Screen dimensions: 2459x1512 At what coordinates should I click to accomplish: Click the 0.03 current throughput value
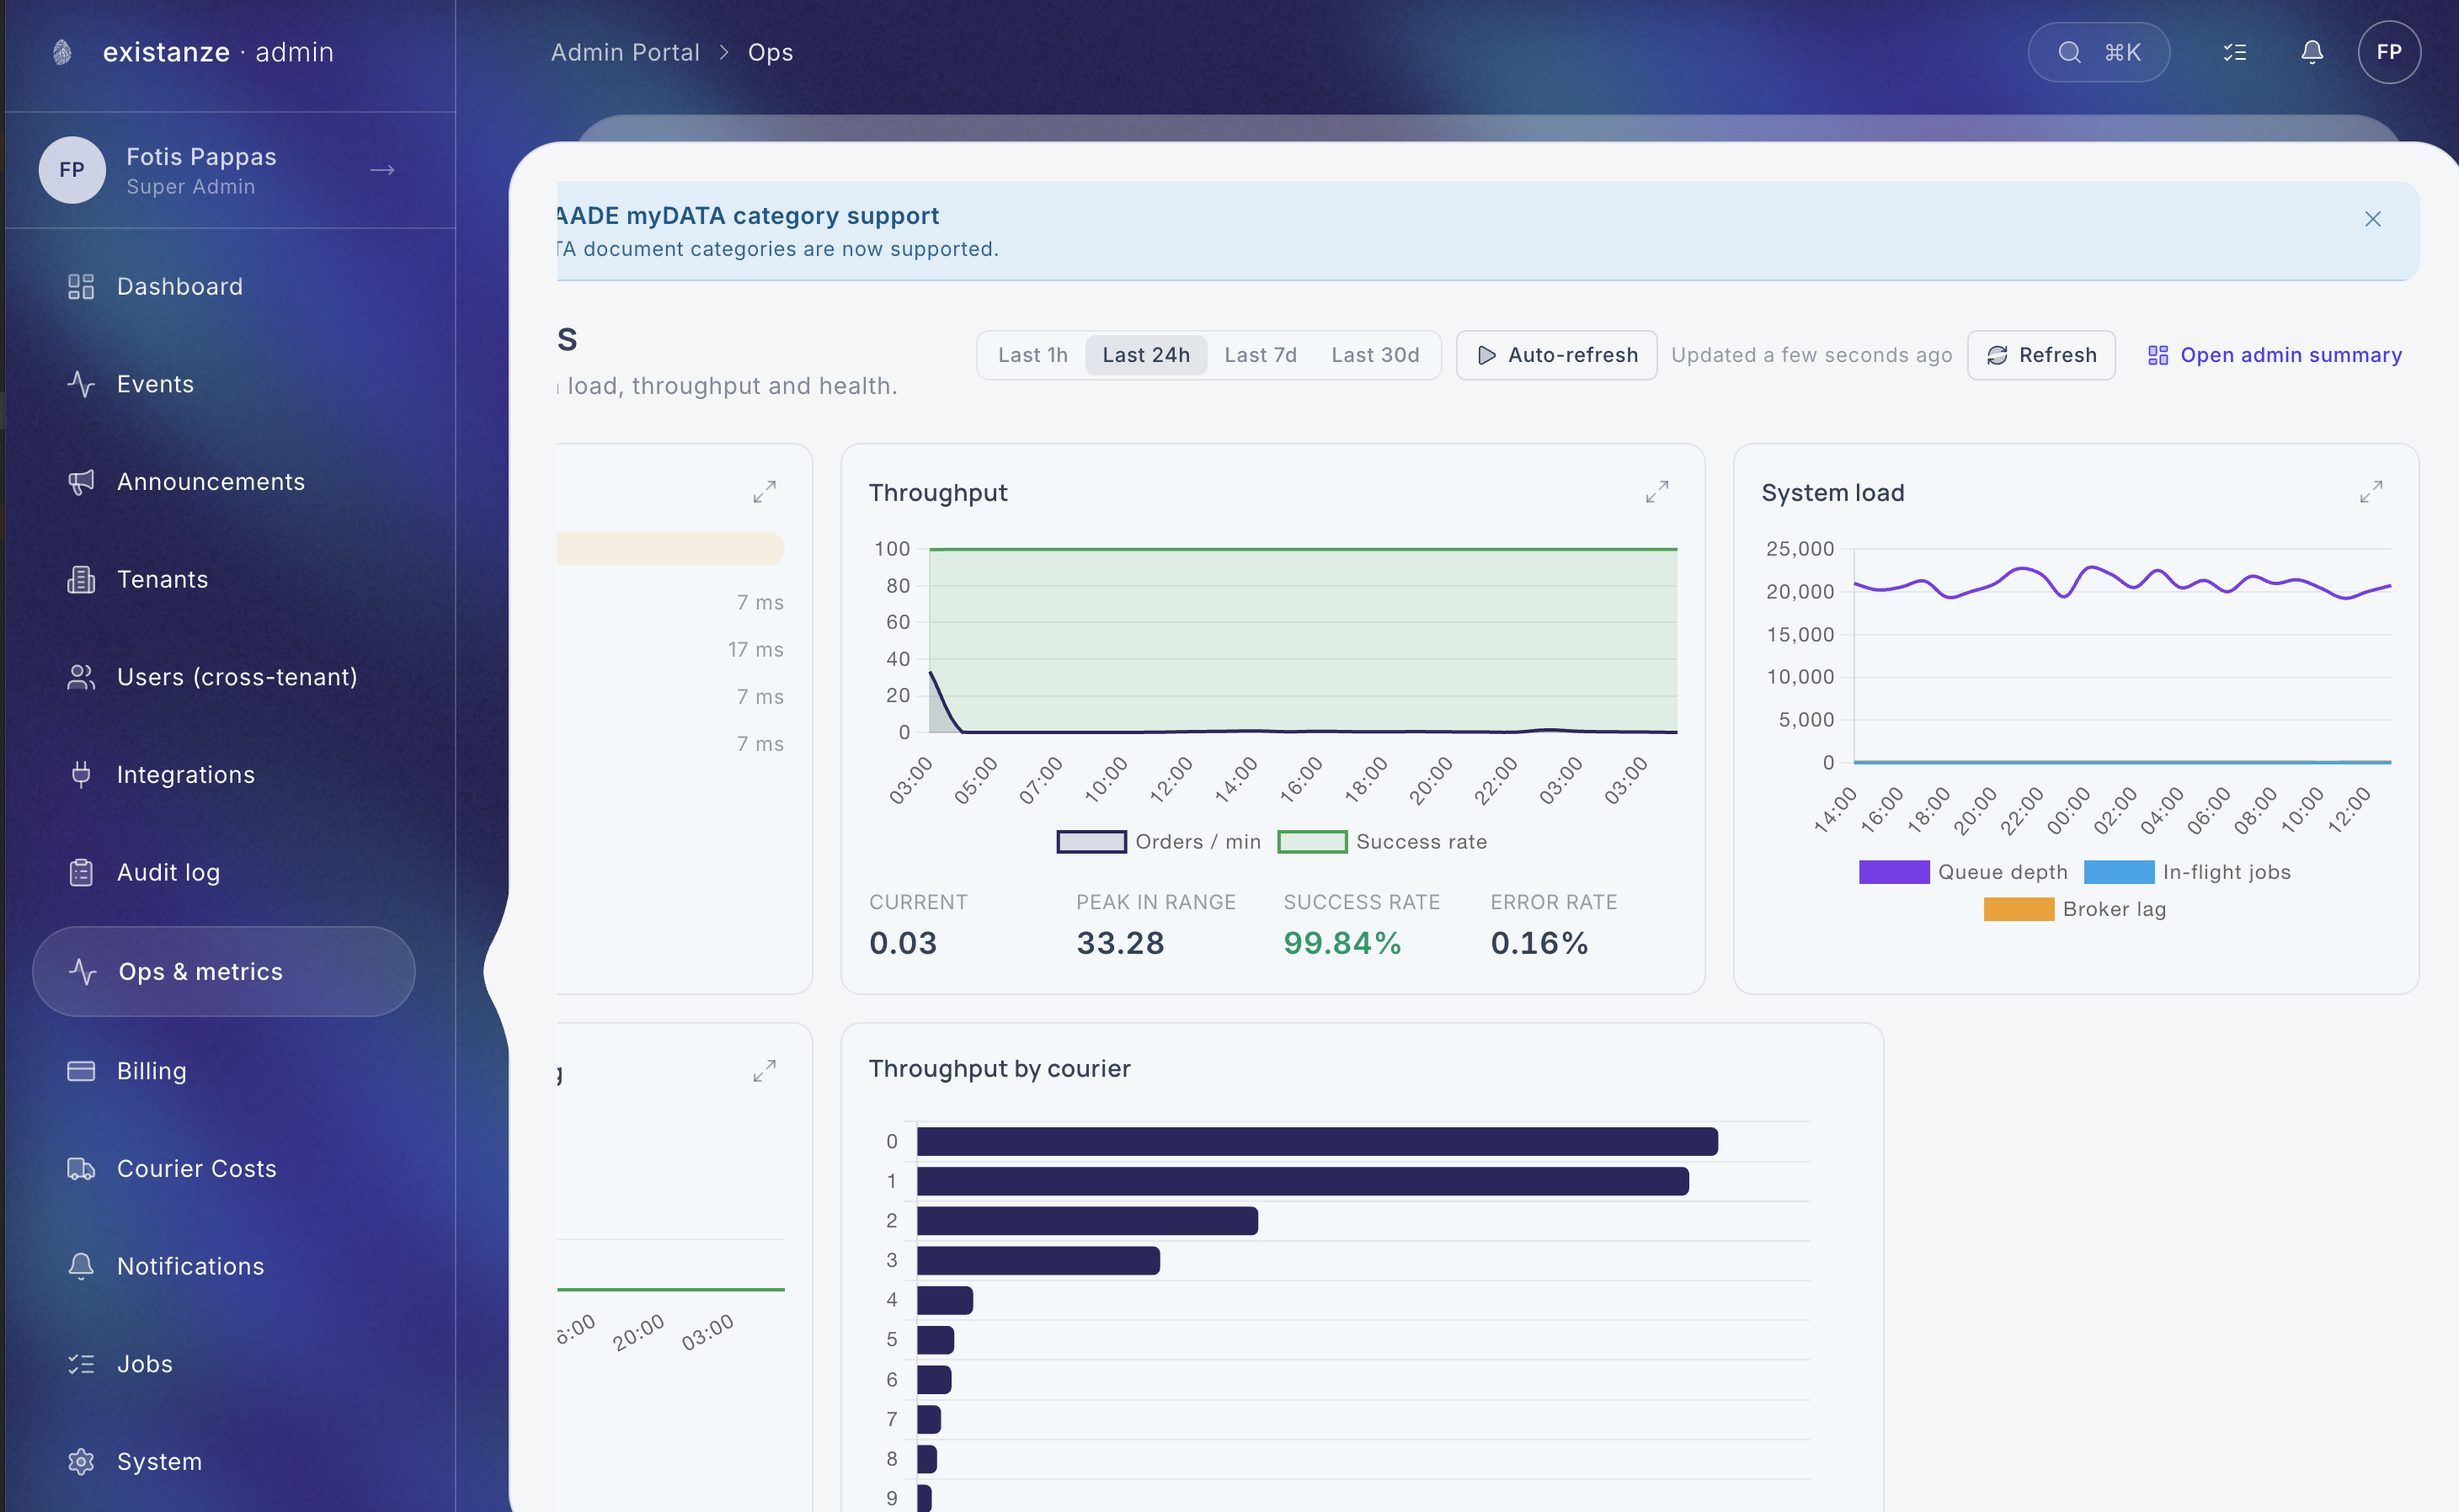pyautogui.click(x=903, y=943)
